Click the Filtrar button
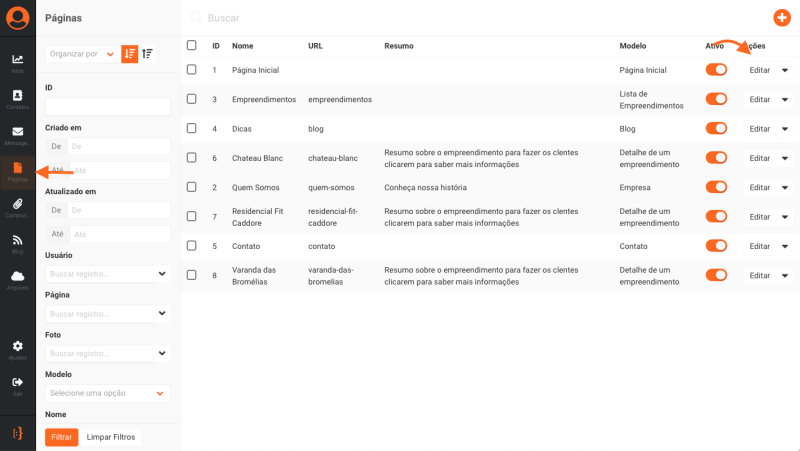Viewport: 800px width, 451px height. coord(61,437)
